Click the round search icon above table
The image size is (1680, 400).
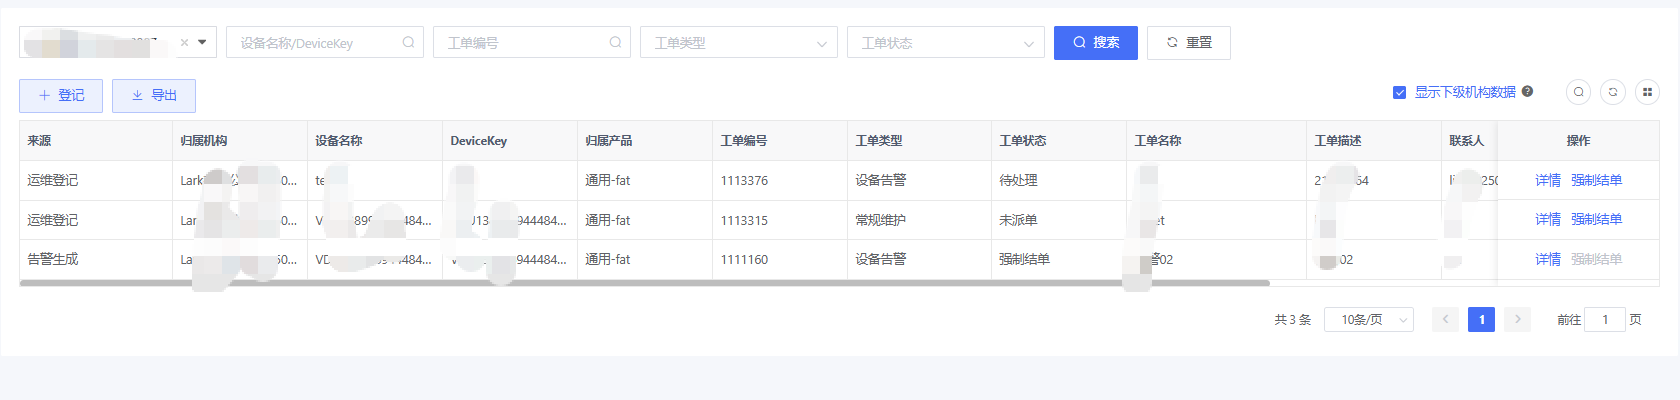1578,92
